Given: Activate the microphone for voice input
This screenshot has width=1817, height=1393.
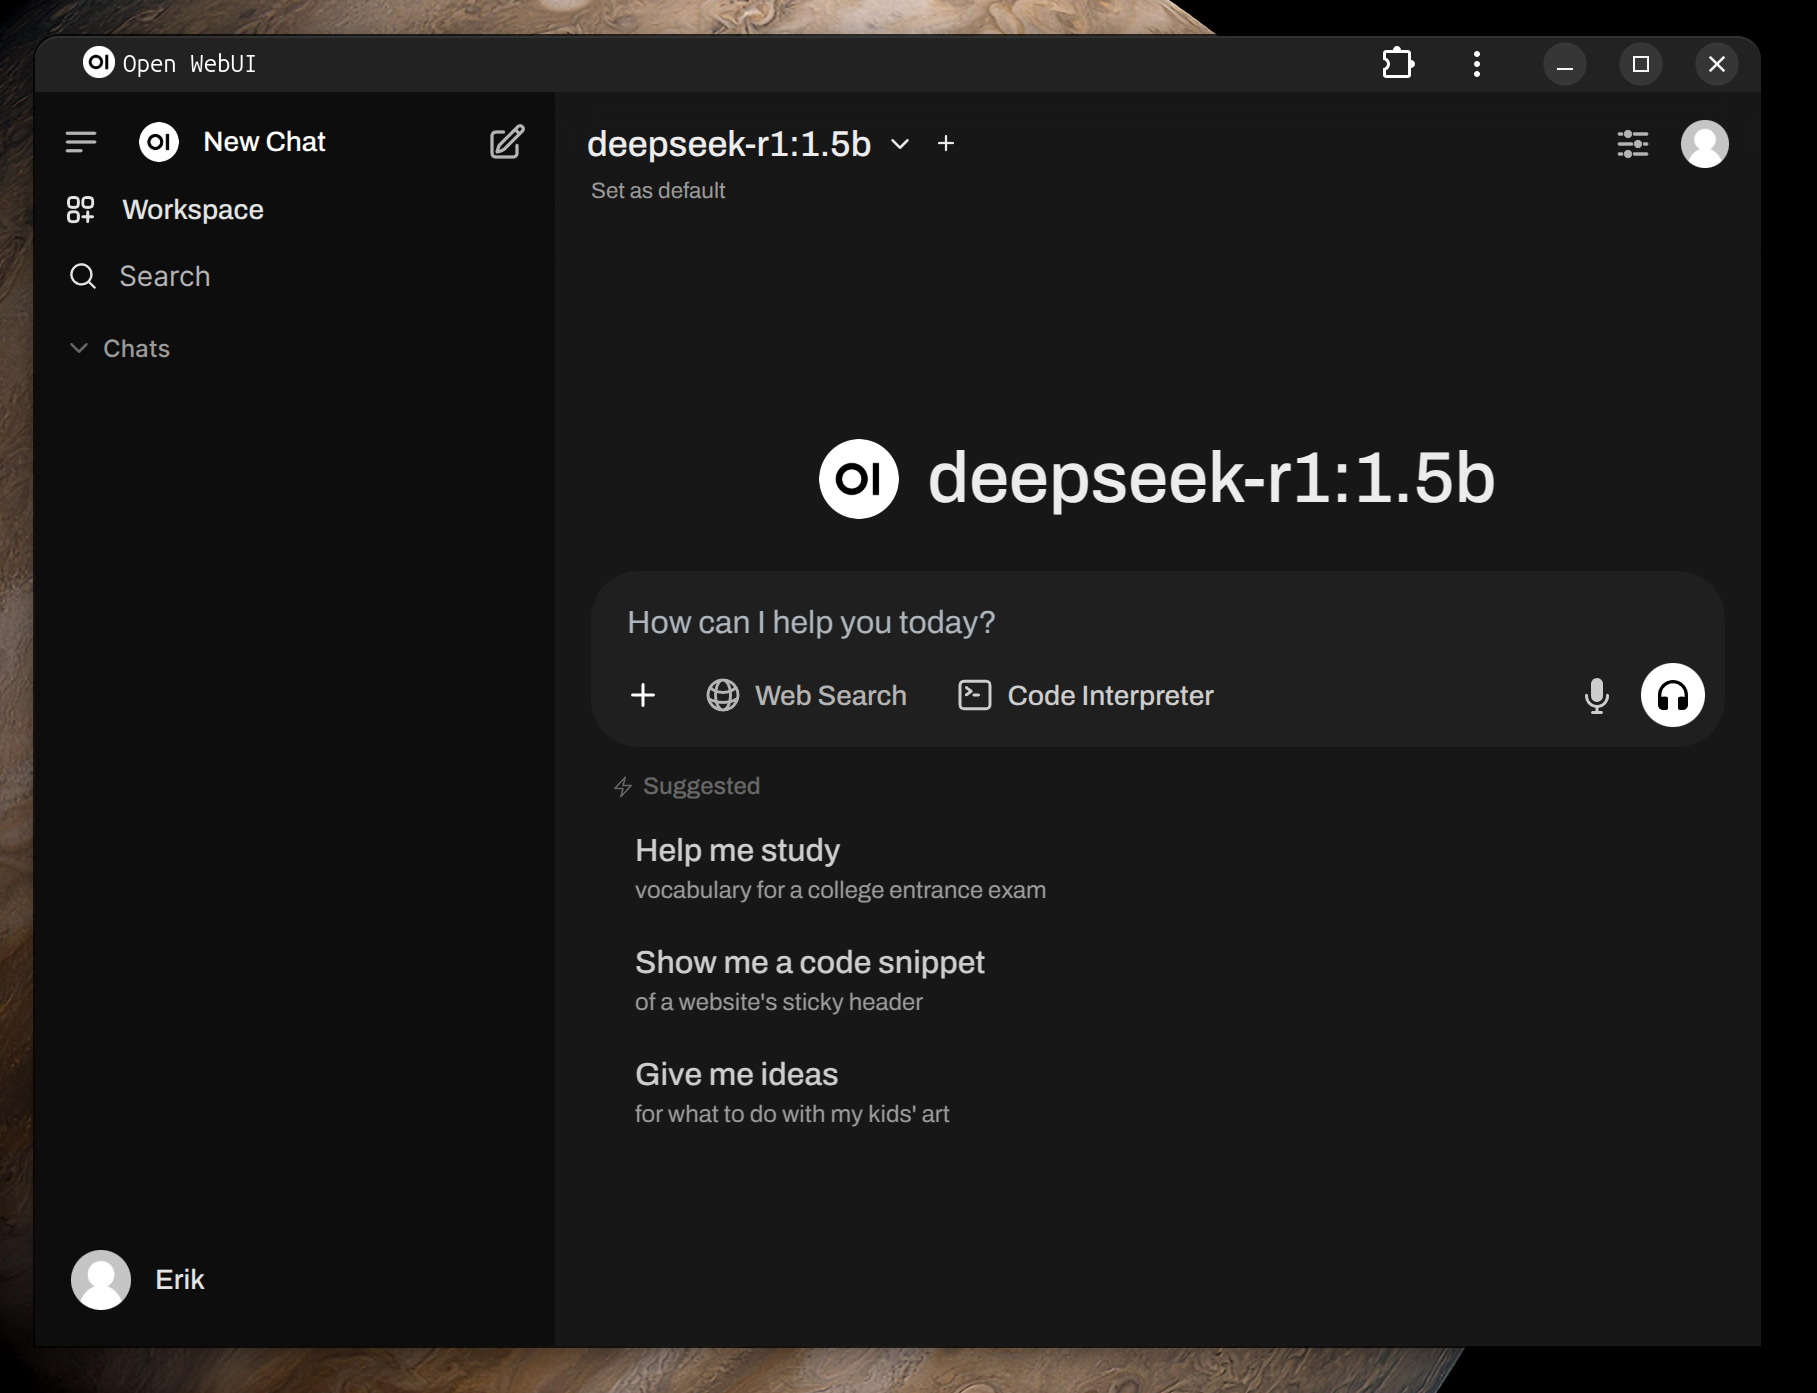Looking at the screenshot, I should (1596, 695).
